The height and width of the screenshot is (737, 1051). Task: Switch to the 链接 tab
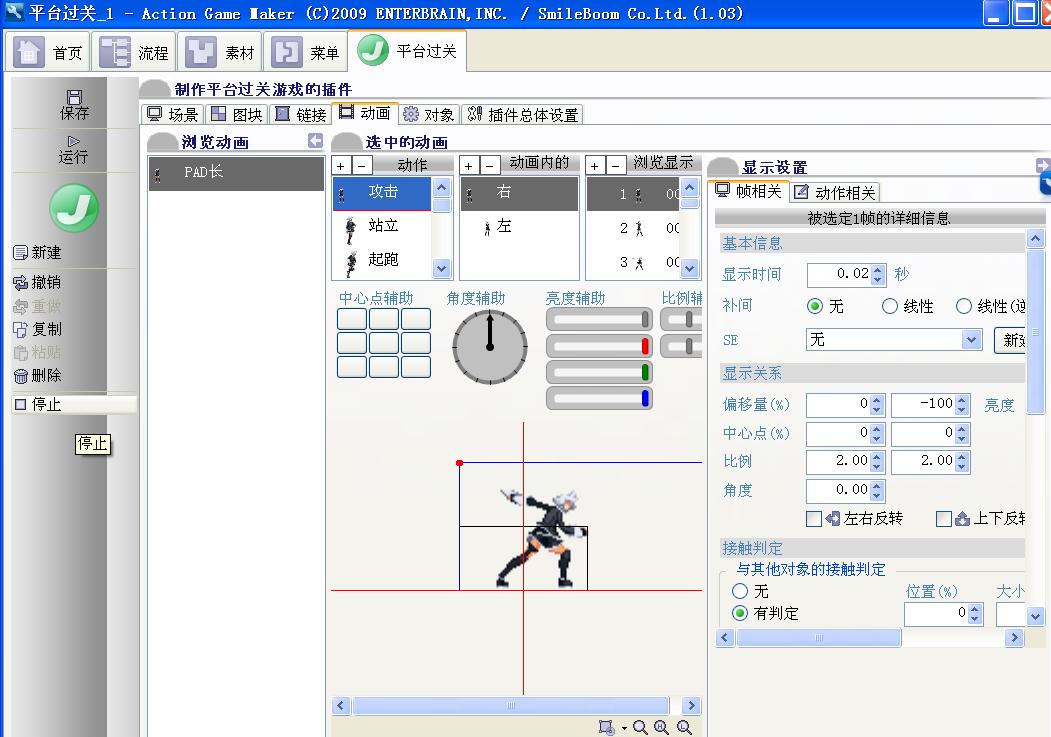coord(301,115)
